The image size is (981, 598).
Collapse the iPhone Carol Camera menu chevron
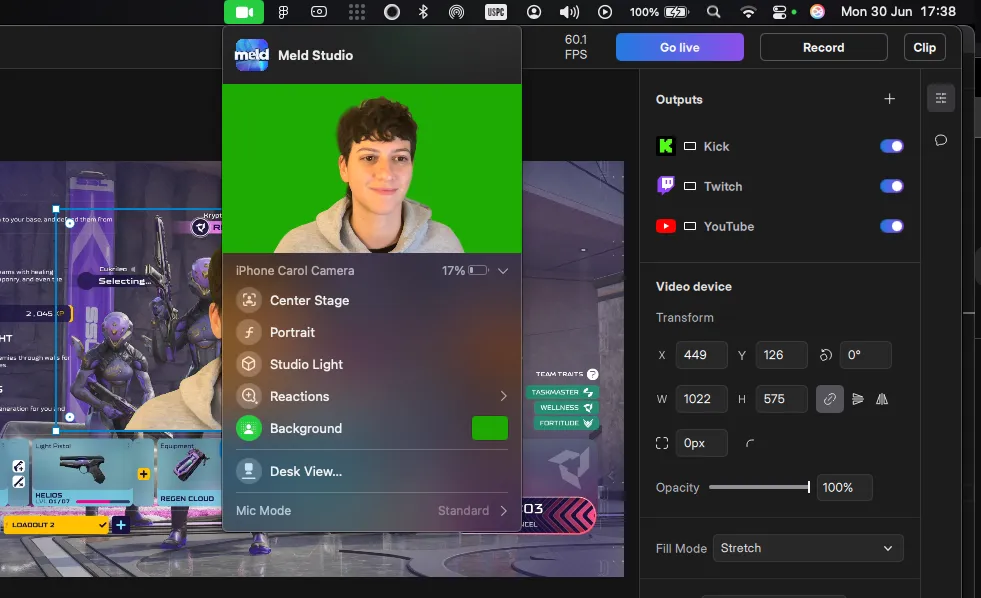click(x=503, y=270)
